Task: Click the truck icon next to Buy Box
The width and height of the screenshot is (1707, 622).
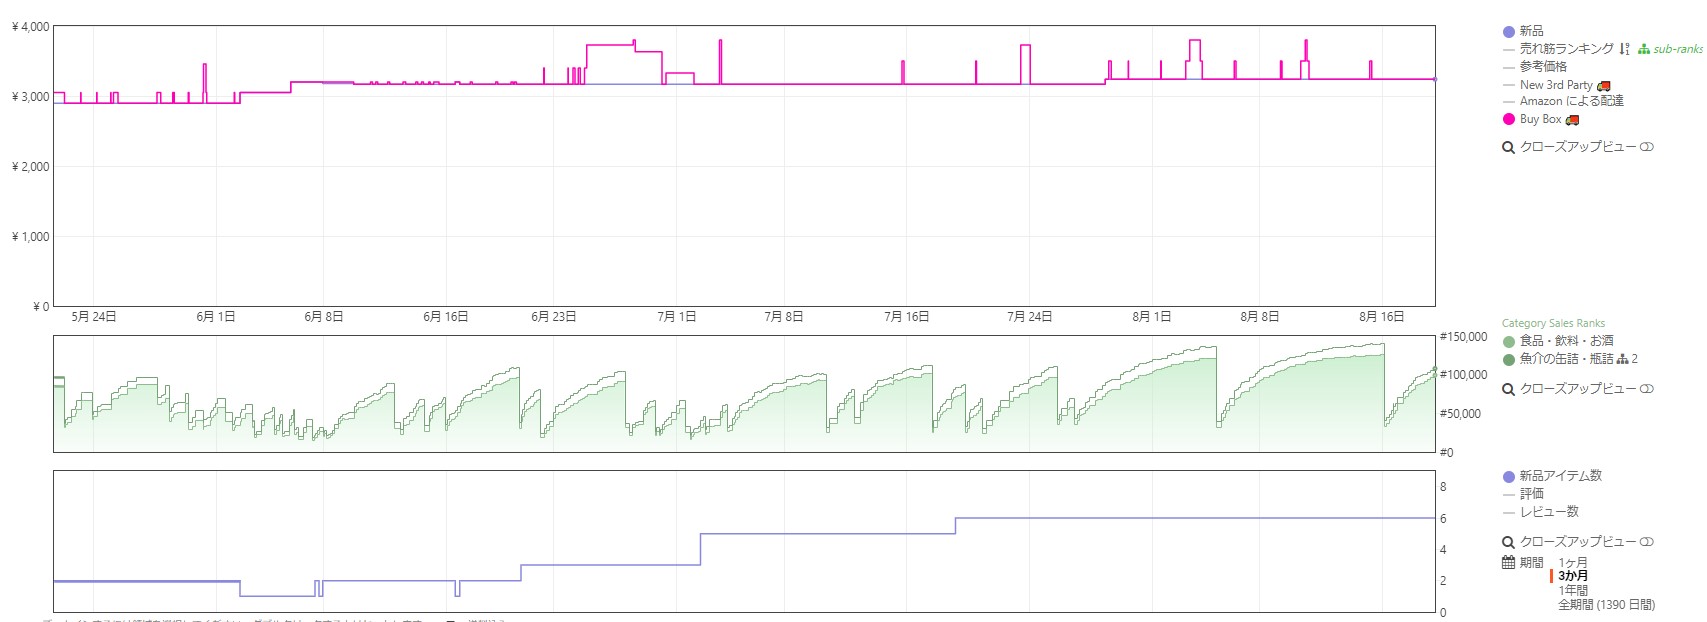Action: [x=1572, y=120]
